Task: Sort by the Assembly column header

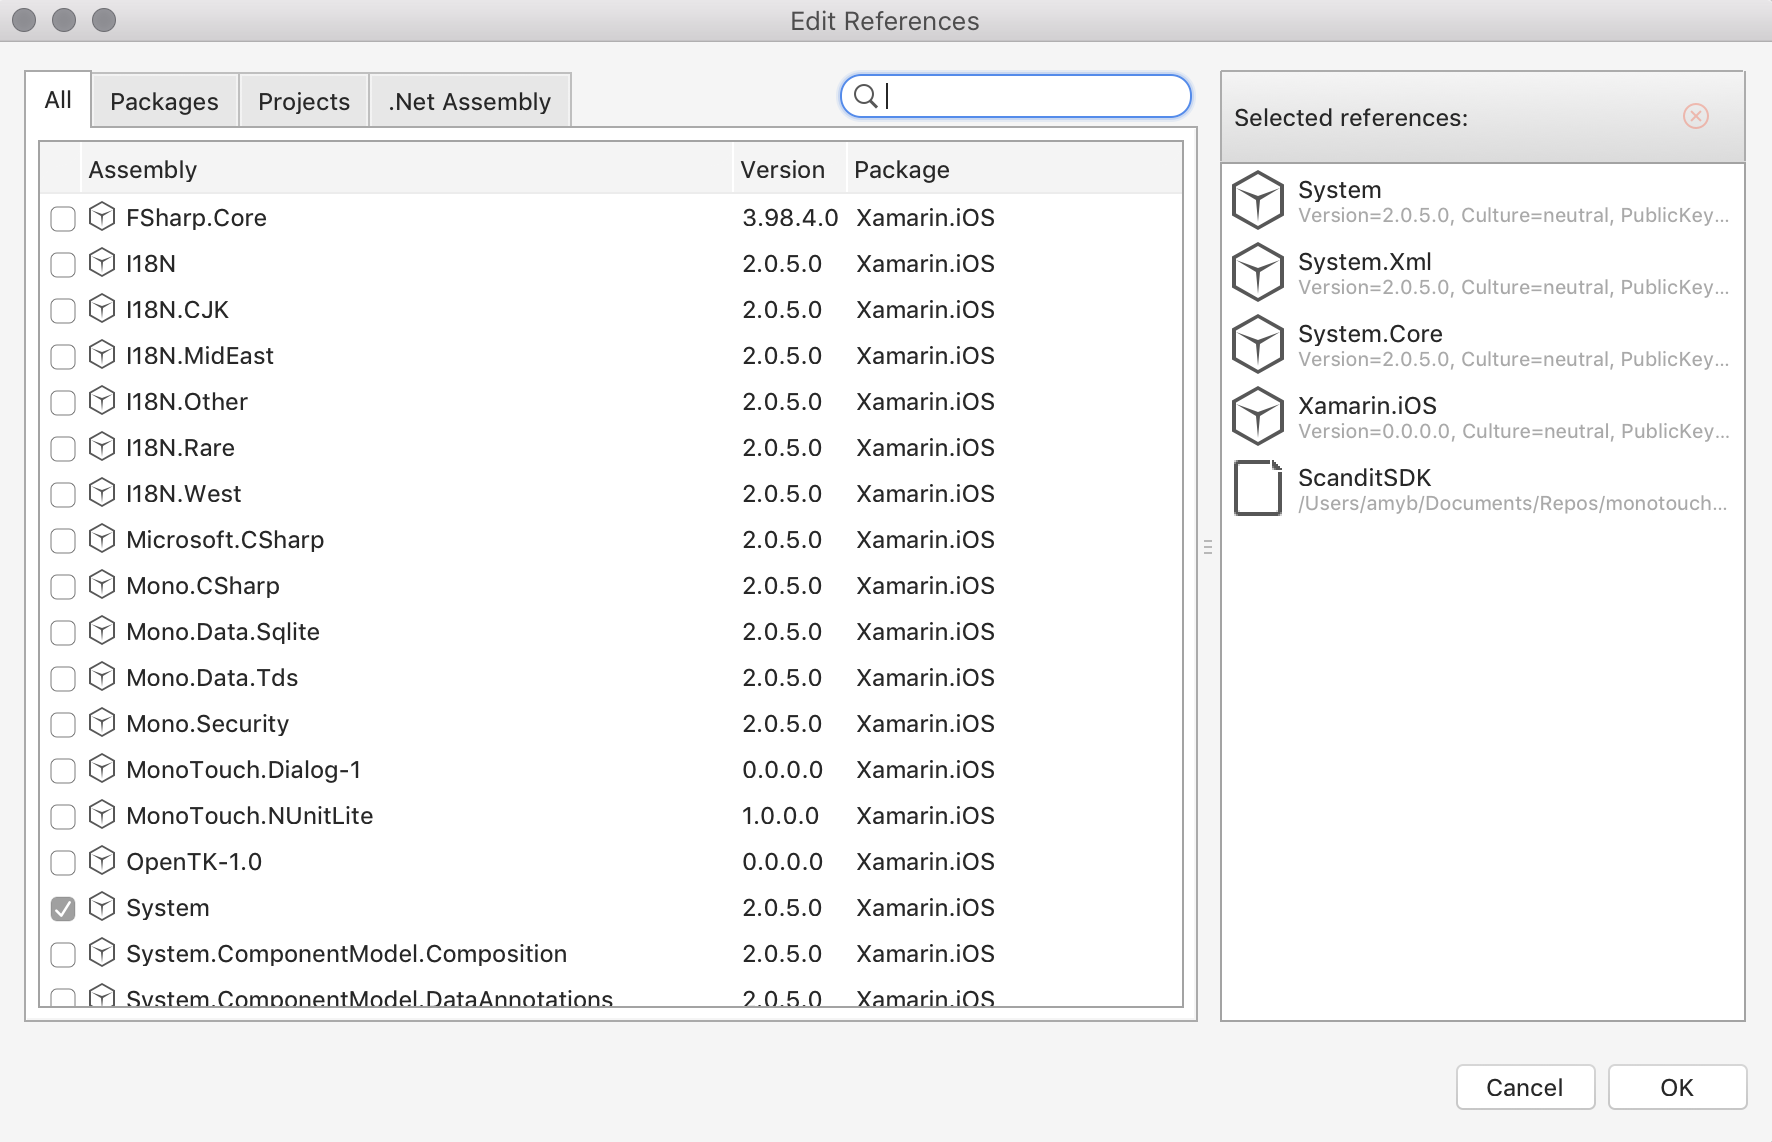Action: coord(407,169)
